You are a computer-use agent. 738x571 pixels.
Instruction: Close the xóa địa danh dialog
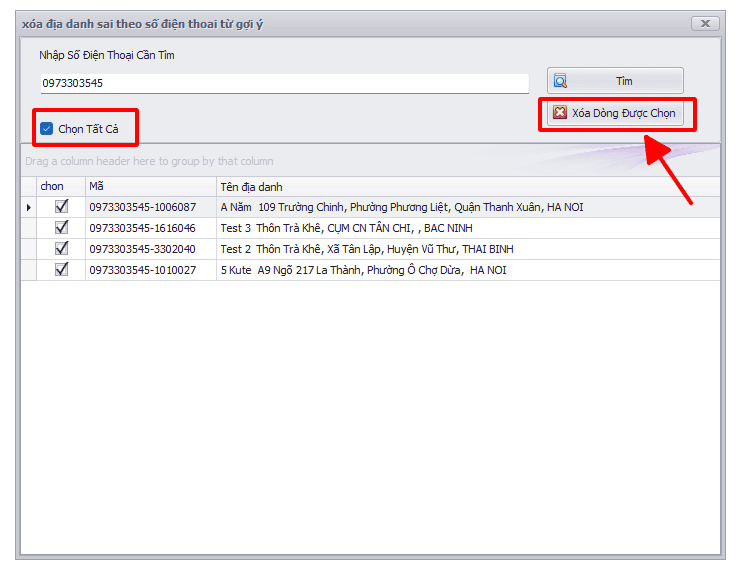705,24
